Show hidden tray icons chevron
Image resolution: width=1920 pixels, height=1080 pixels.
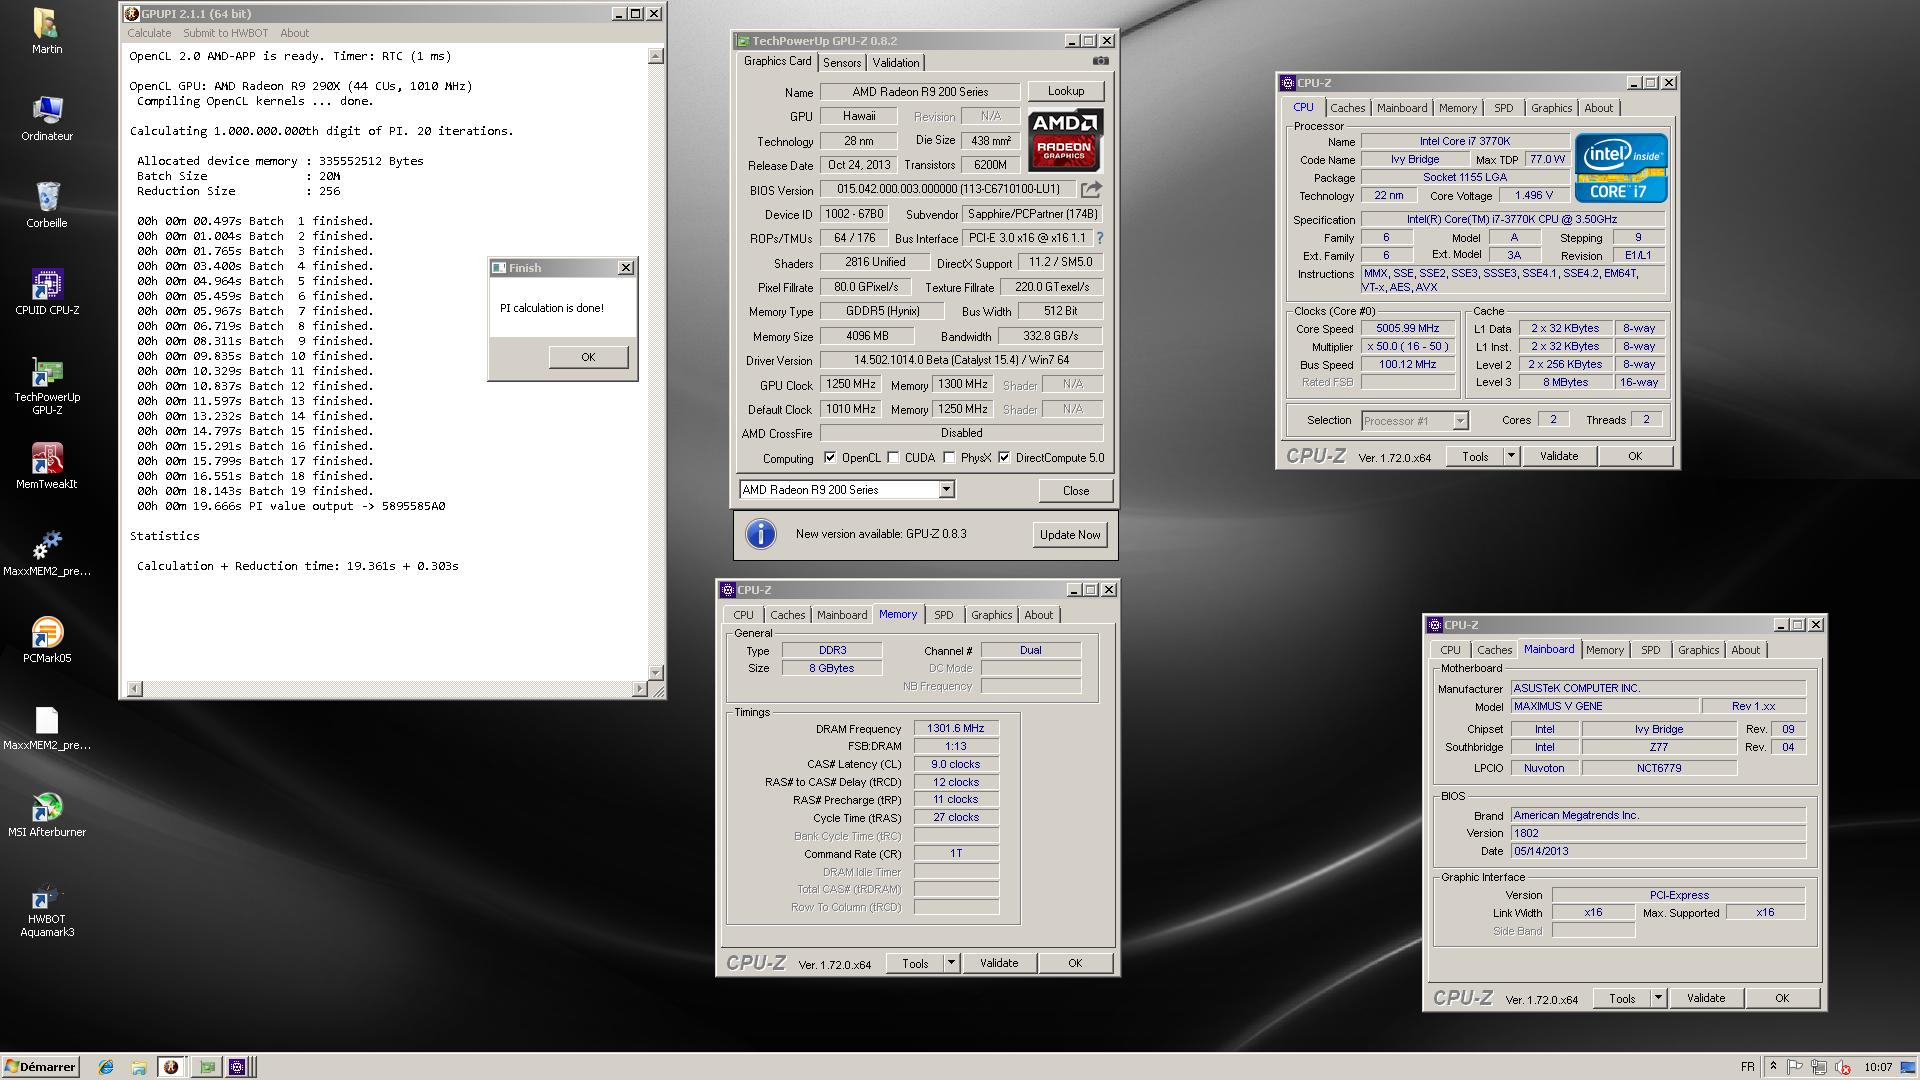(x=1773, y=1067)
